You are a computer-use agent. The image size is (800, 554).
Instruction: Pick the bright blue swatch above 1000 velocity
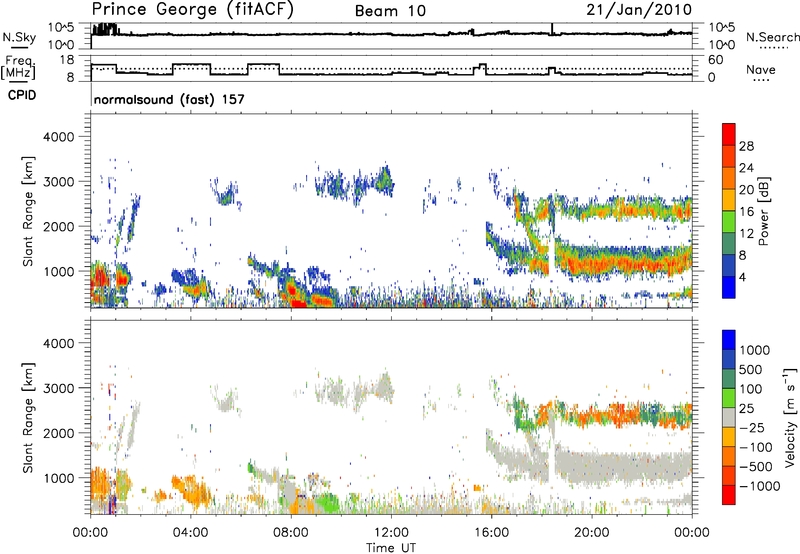[729, 340]
